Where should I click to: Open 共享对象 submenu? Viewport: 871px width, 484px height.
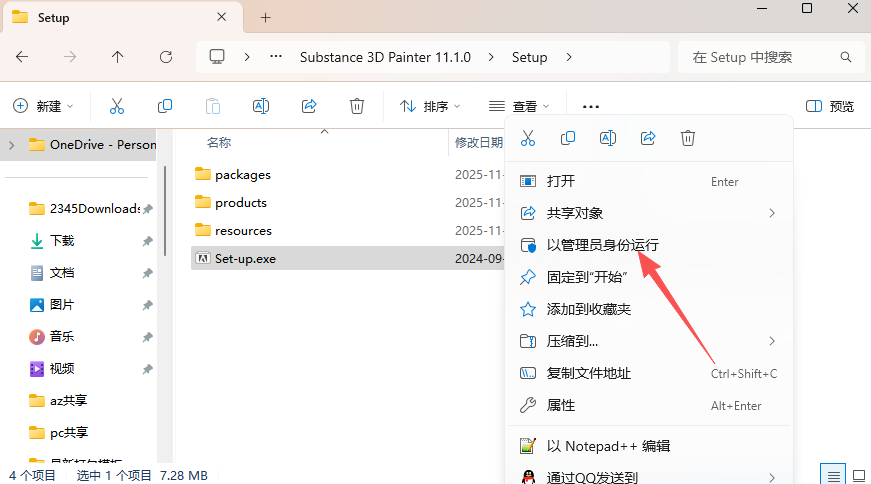point(648,213)
